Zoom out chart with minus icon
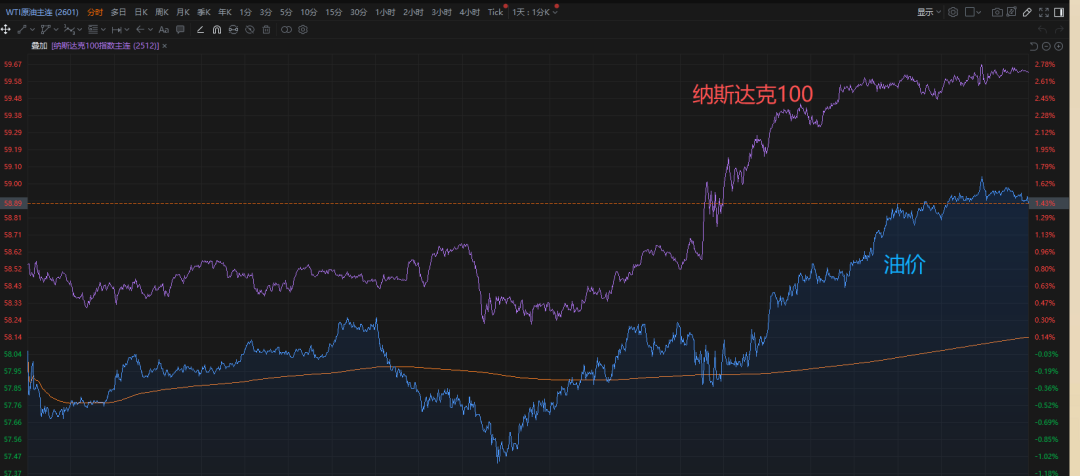Image resolution: width=1080 pixels, height=476 pixels. point(1046,46)
